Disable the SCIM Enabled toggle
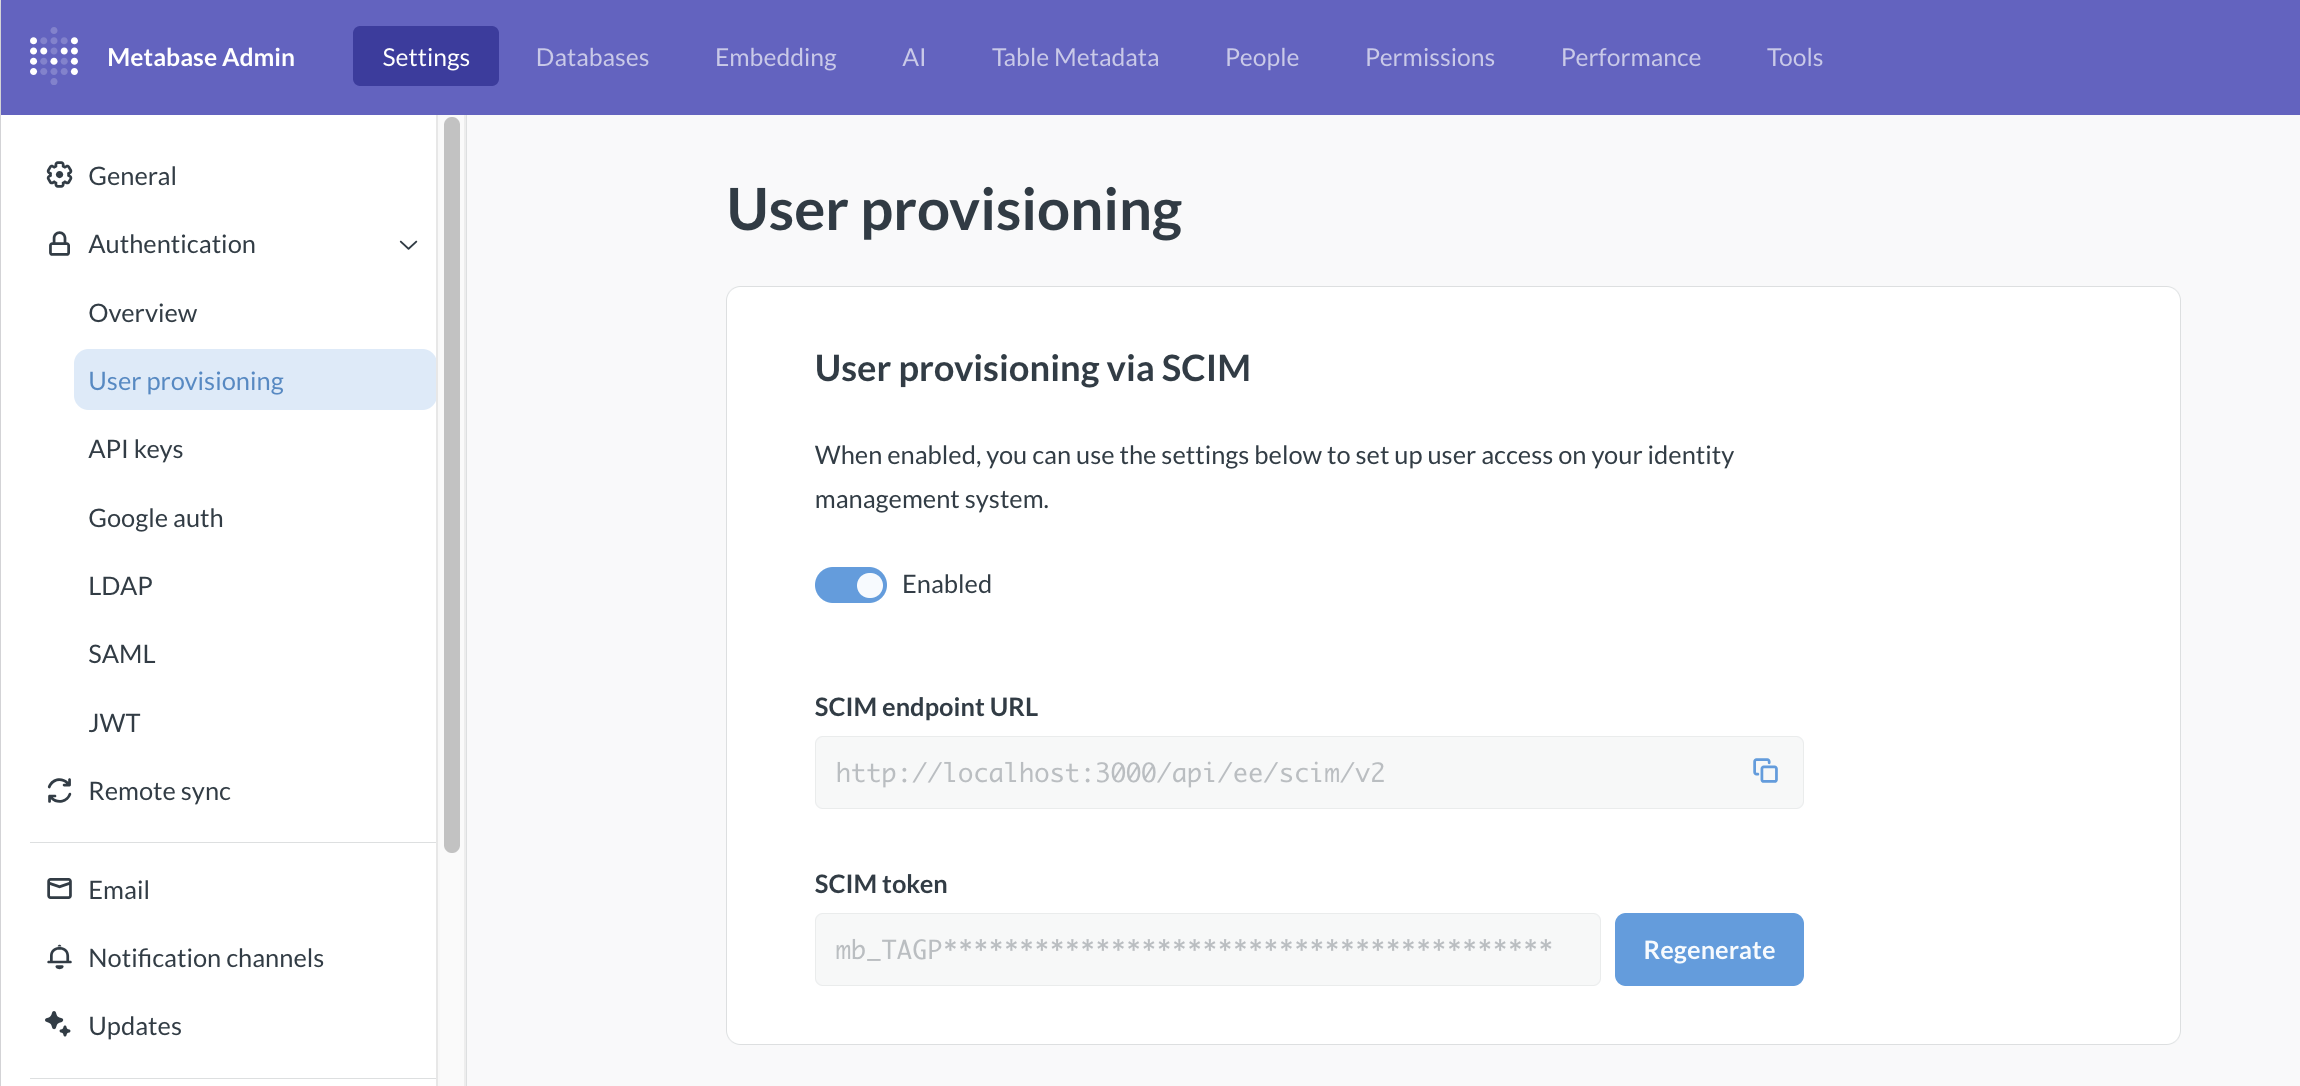2300x1086 pixels. (850, 585)
